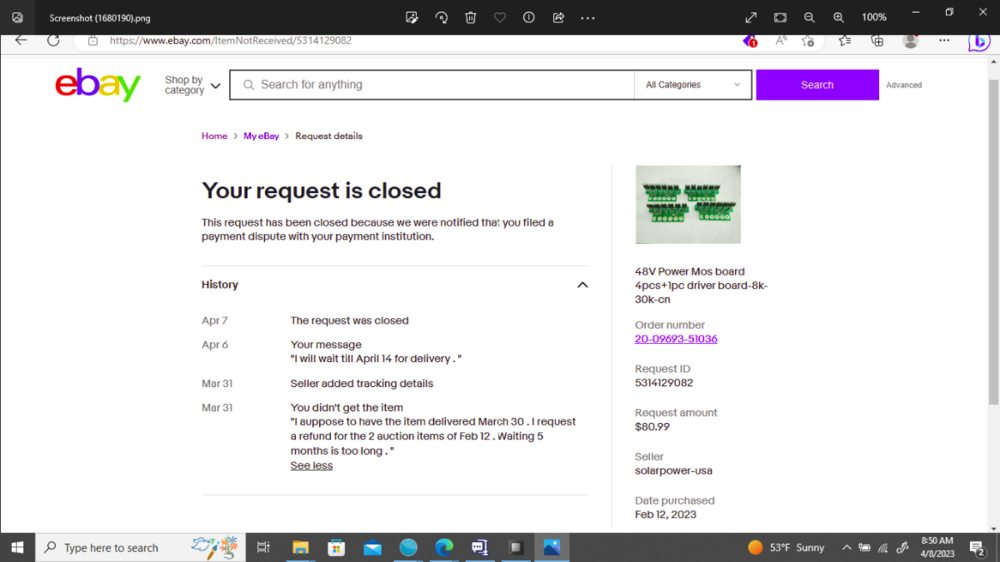Zoom out with the magnifier minus icon
Screen dimensions: 1000x562
click(x=809, y=18)
